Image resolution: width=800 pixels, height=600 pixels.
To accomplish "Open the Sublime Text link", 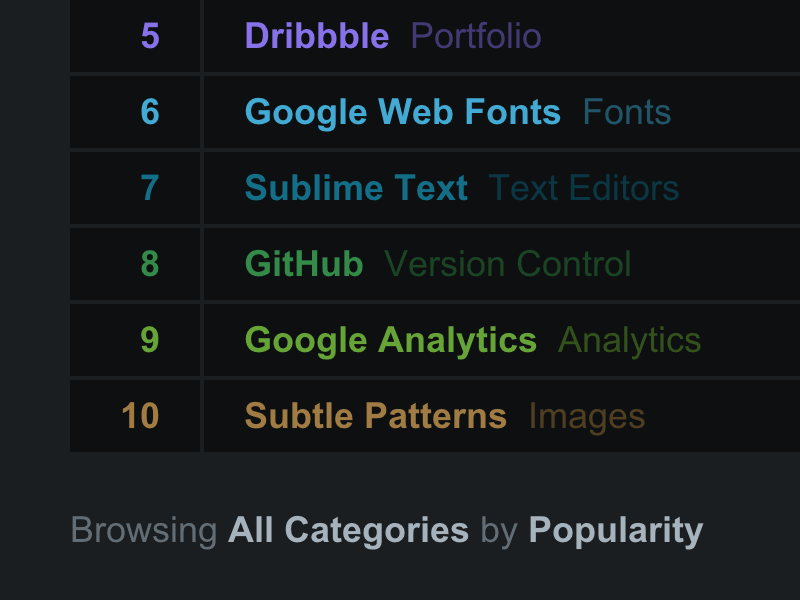I will (356, 188).
